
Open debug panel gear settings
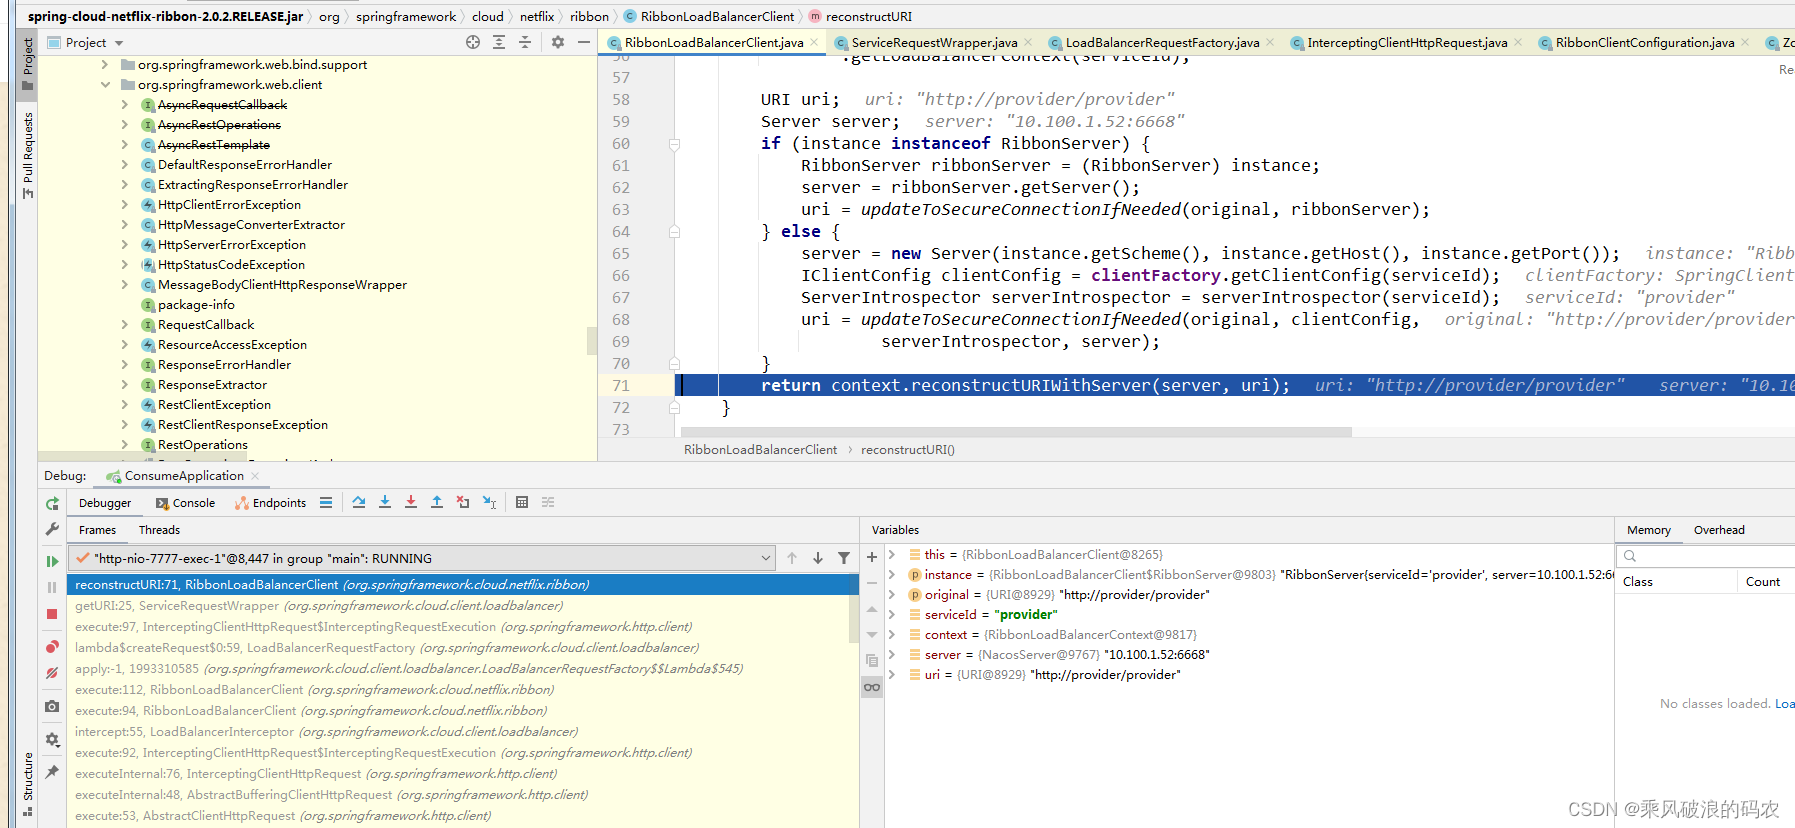[x=52, y=739]
